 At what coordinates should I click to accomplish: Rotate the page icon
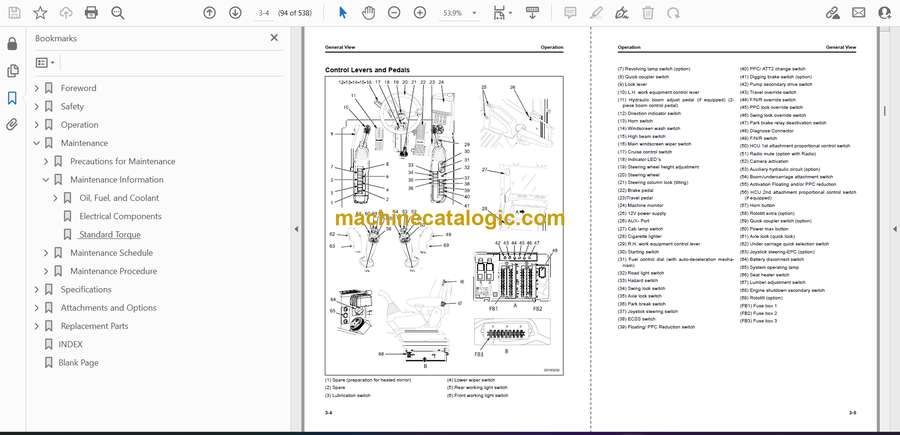pos(673,13)
